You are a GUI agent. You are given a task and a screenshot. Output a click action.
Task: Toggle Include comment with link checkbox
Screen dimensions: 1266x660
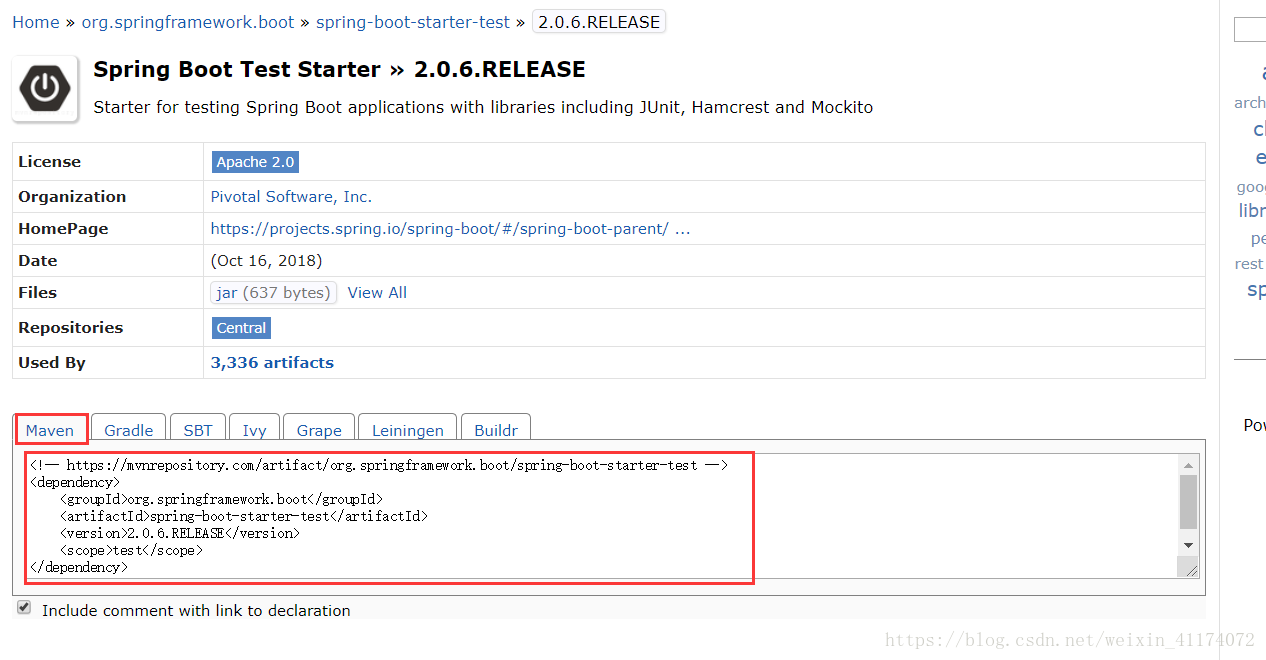[x=24, y=608]
